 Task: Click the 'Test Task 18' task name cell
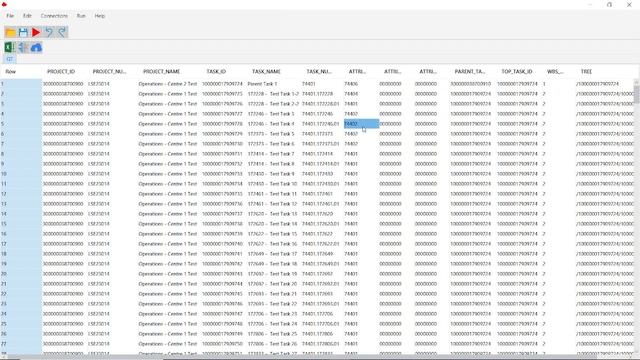pos(272,264)
